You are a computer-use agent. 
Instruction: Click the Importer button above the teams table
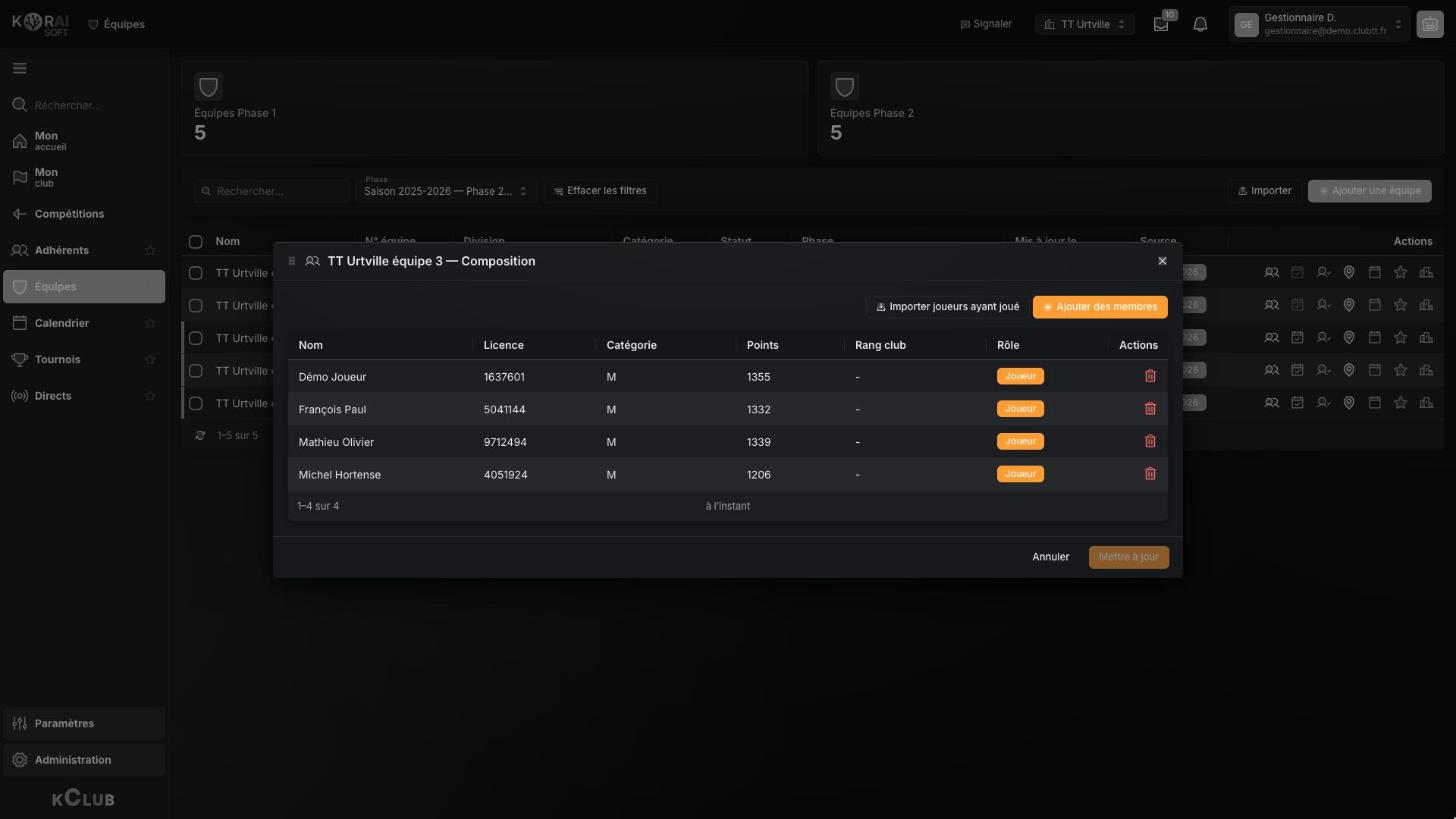[1265, 190]
